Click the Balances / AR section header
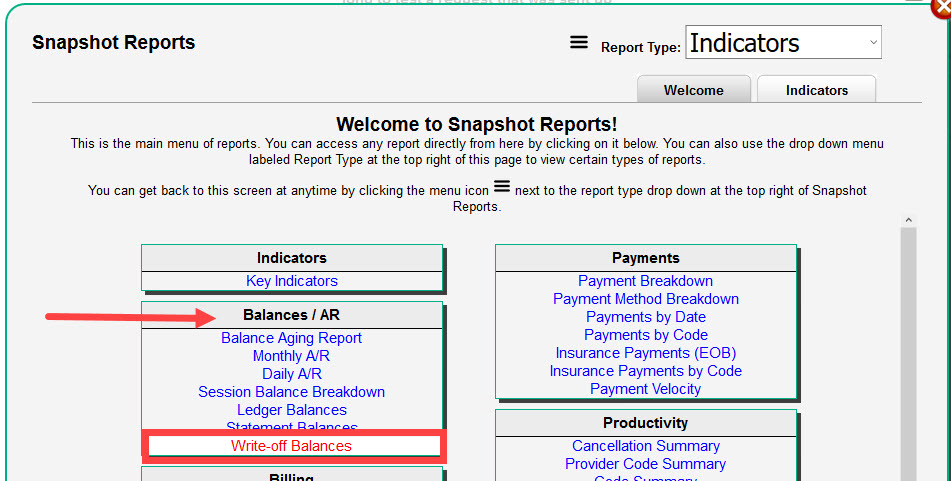Image resolution: width=951 pixels, height=481 pixels. (x=292, y=315)
